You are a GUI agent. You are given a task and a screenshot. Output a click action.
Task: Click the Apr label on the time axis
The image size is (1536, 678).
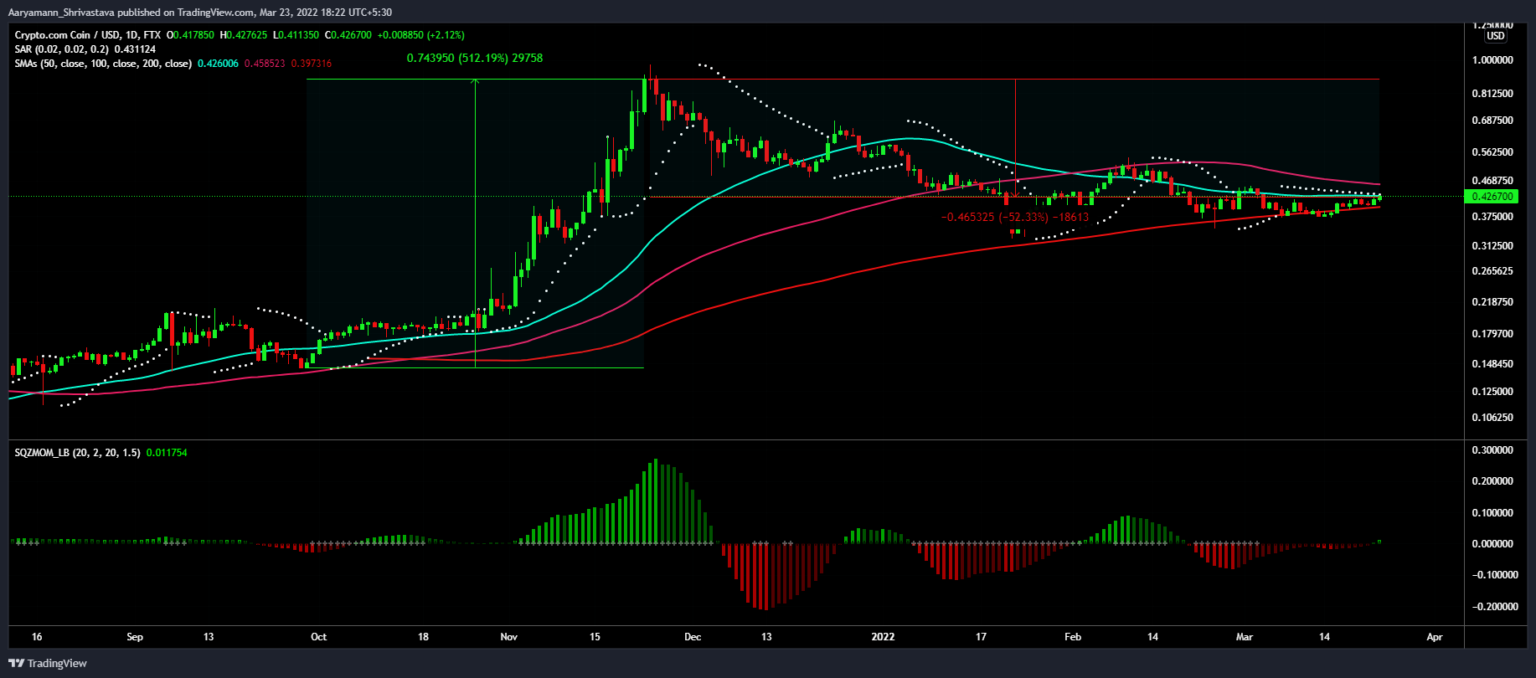coord(1435,636)
